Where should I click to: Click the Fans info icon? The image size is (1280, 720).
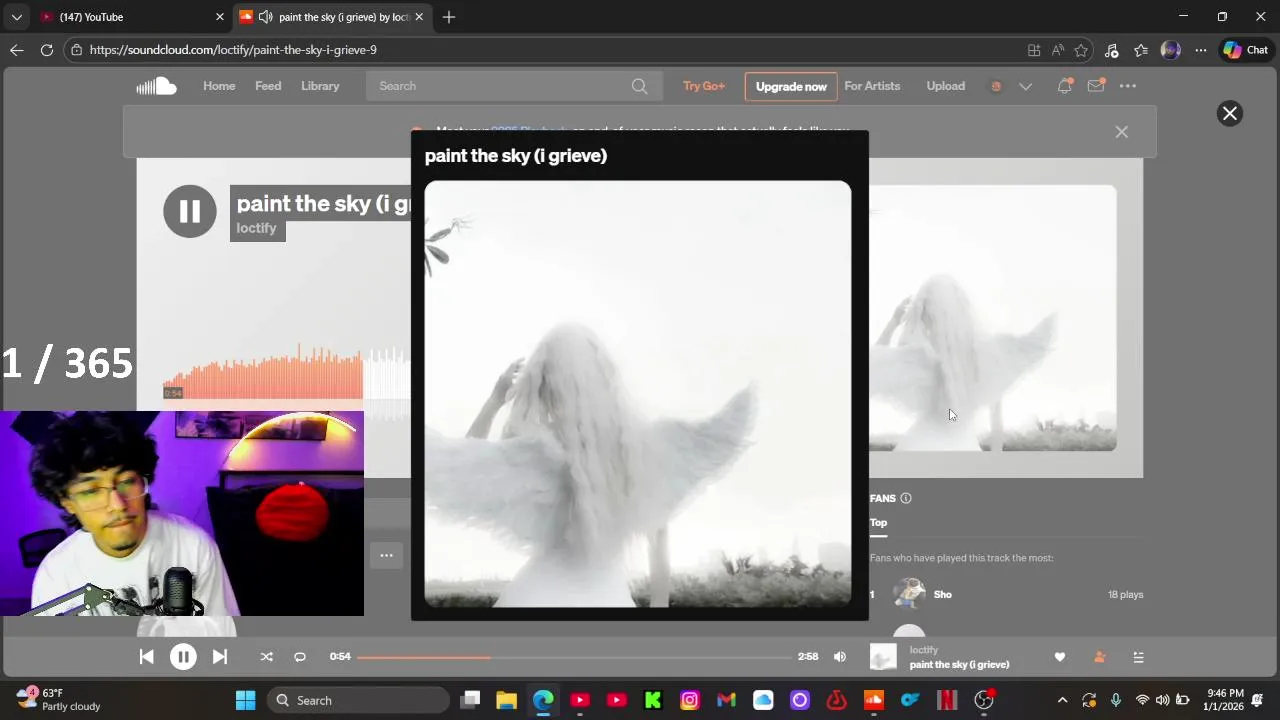(x=906, y=498)
